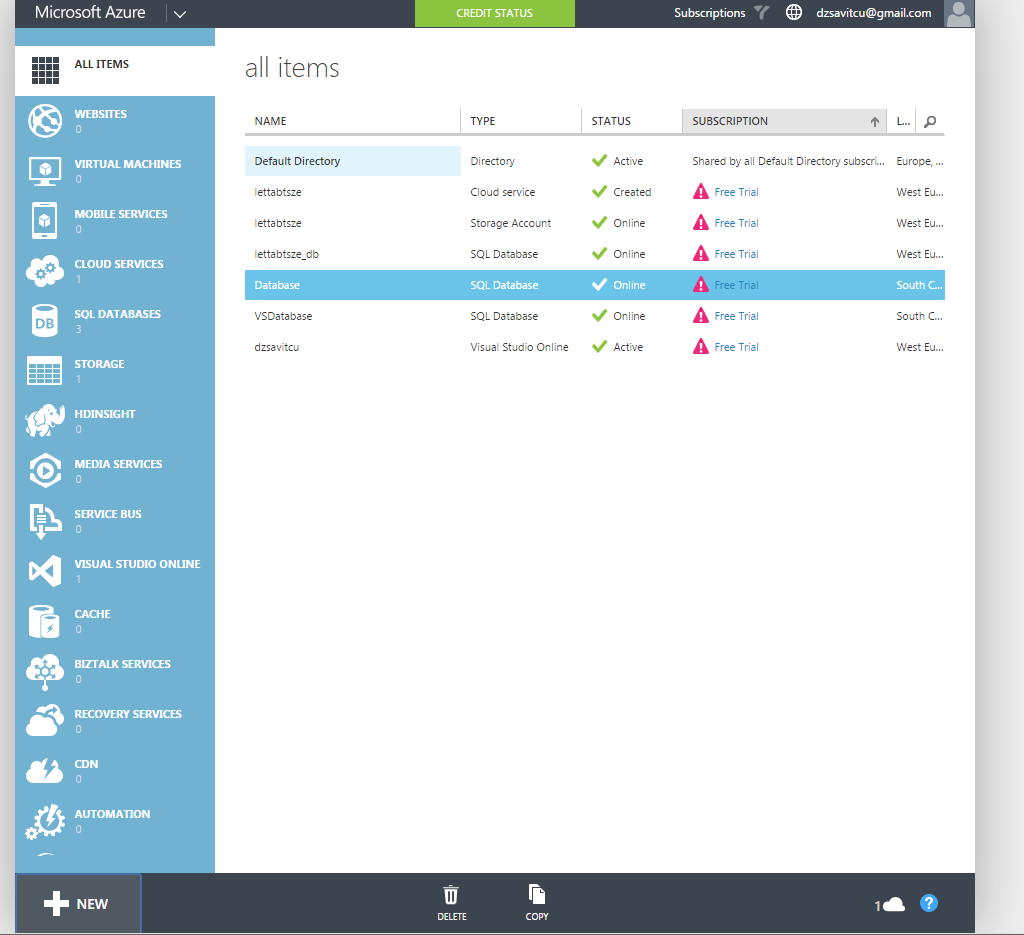Click the Cloud service type cell
The height and width of the screenshot is (935, 1024).
tap(503, 192)
